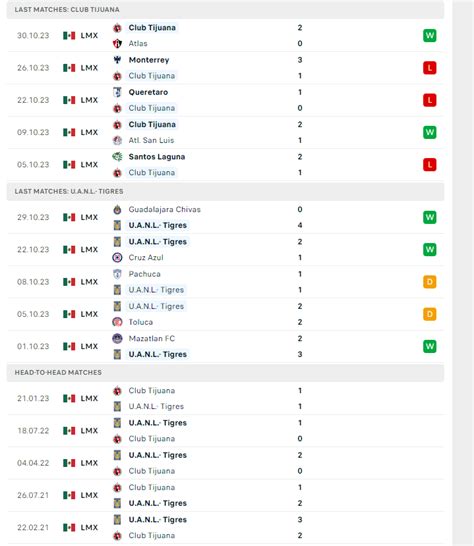The width and height of the screenshot is (474, 546).
Task: Open the 21.01.23 head-to-head match row
Action: coord(225,398)
